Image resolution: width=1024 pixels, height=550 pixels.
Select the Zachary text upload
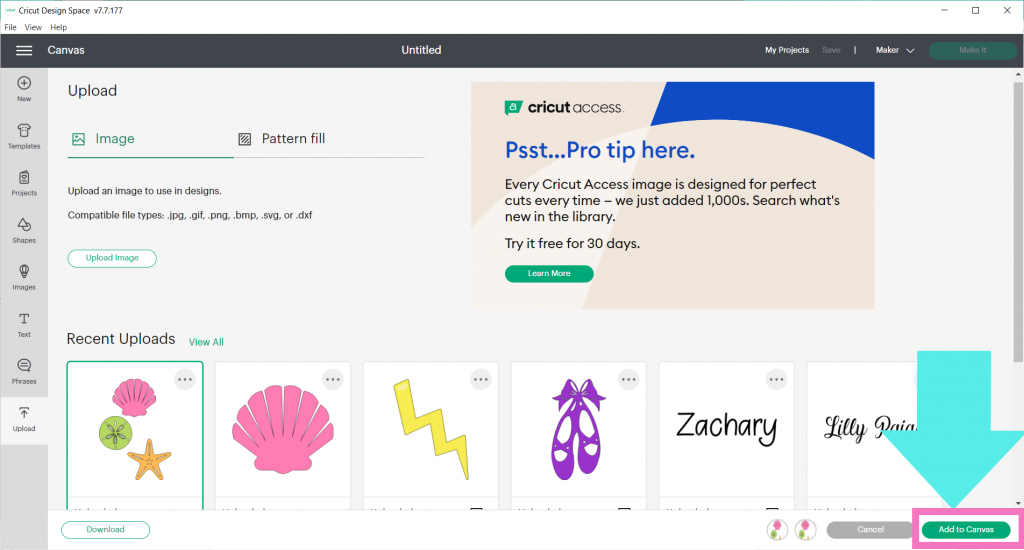(726, 435)
